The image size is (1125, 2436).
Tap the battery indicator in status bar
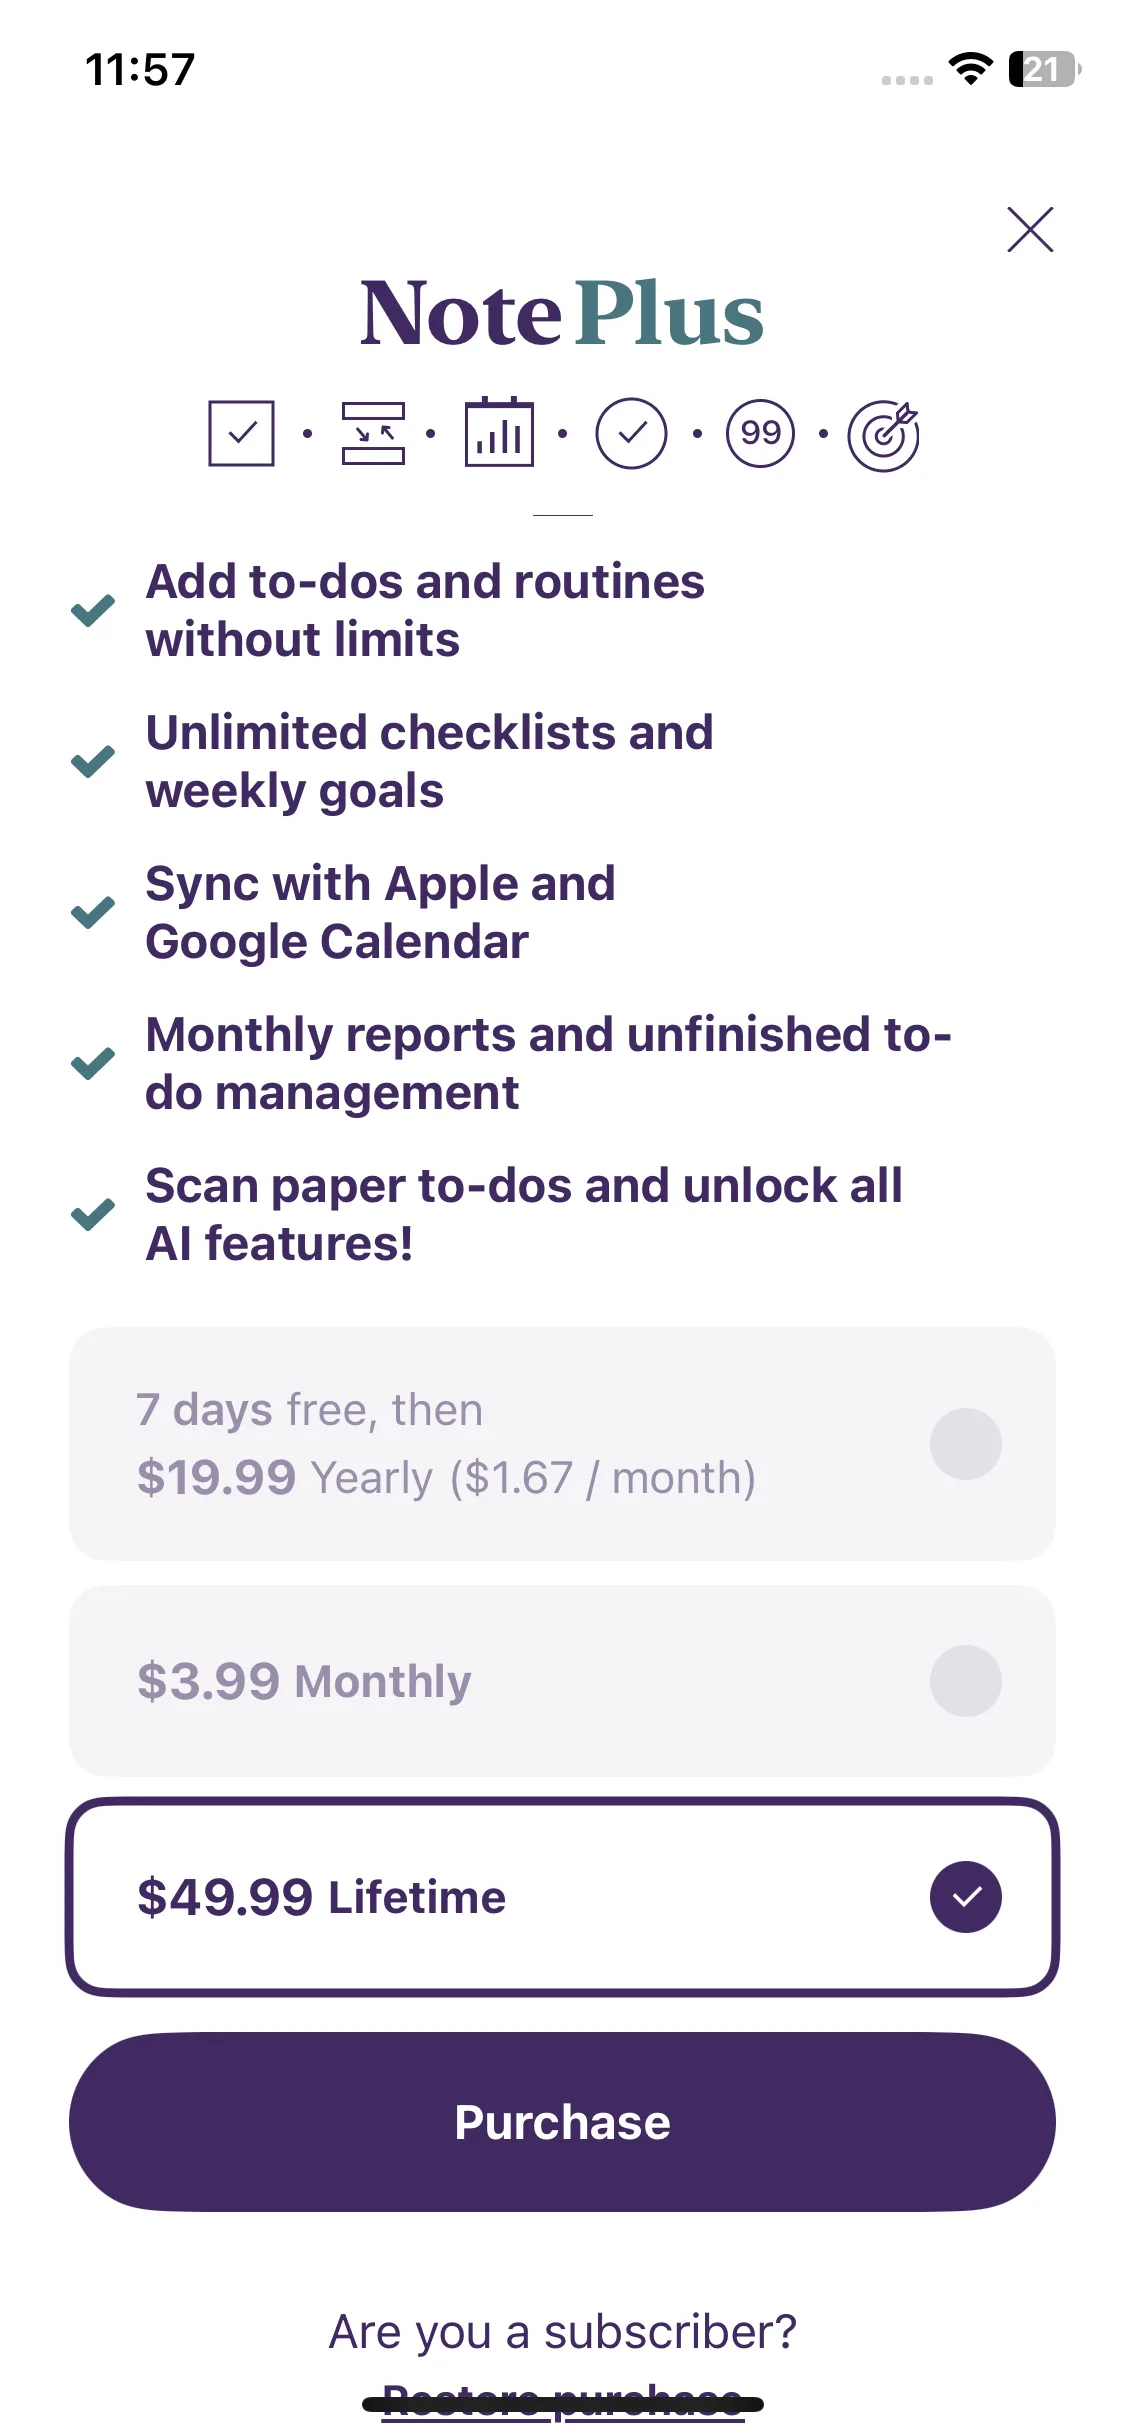(1044, 69)
